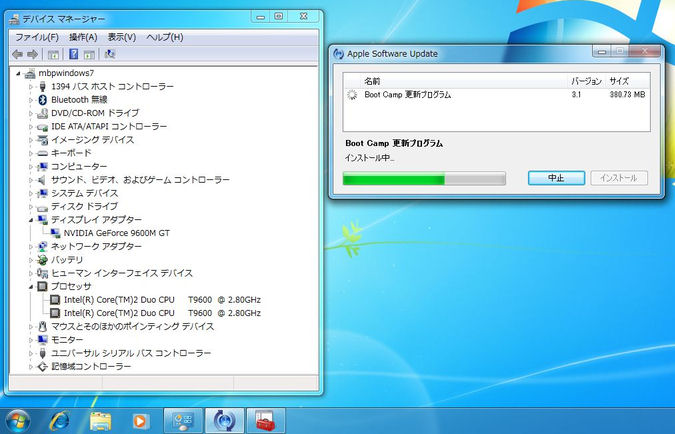Select NVIDIA GeForce 9600M GT device
Screen dimensions: 675x434
[x=117, y=233]
